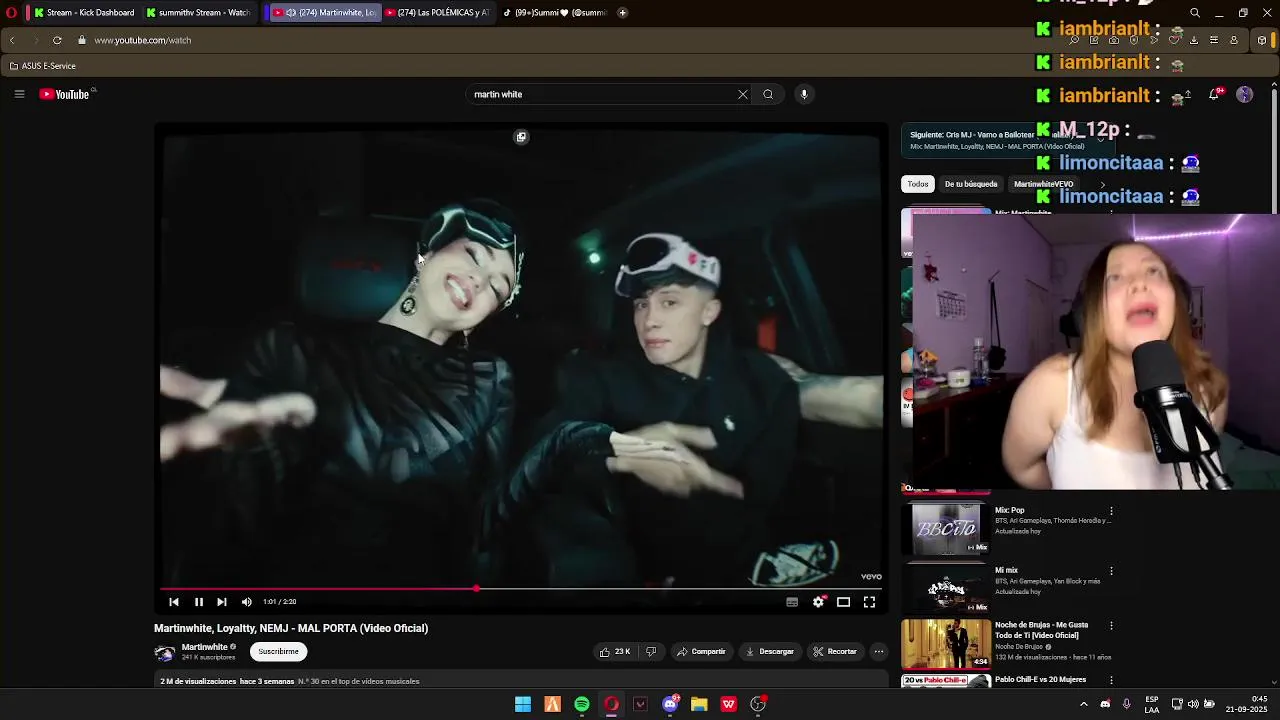This screenshot has width=1280, height=720.
Task: Open more actions three-dot menu under video
Action: tap(879, 651)
